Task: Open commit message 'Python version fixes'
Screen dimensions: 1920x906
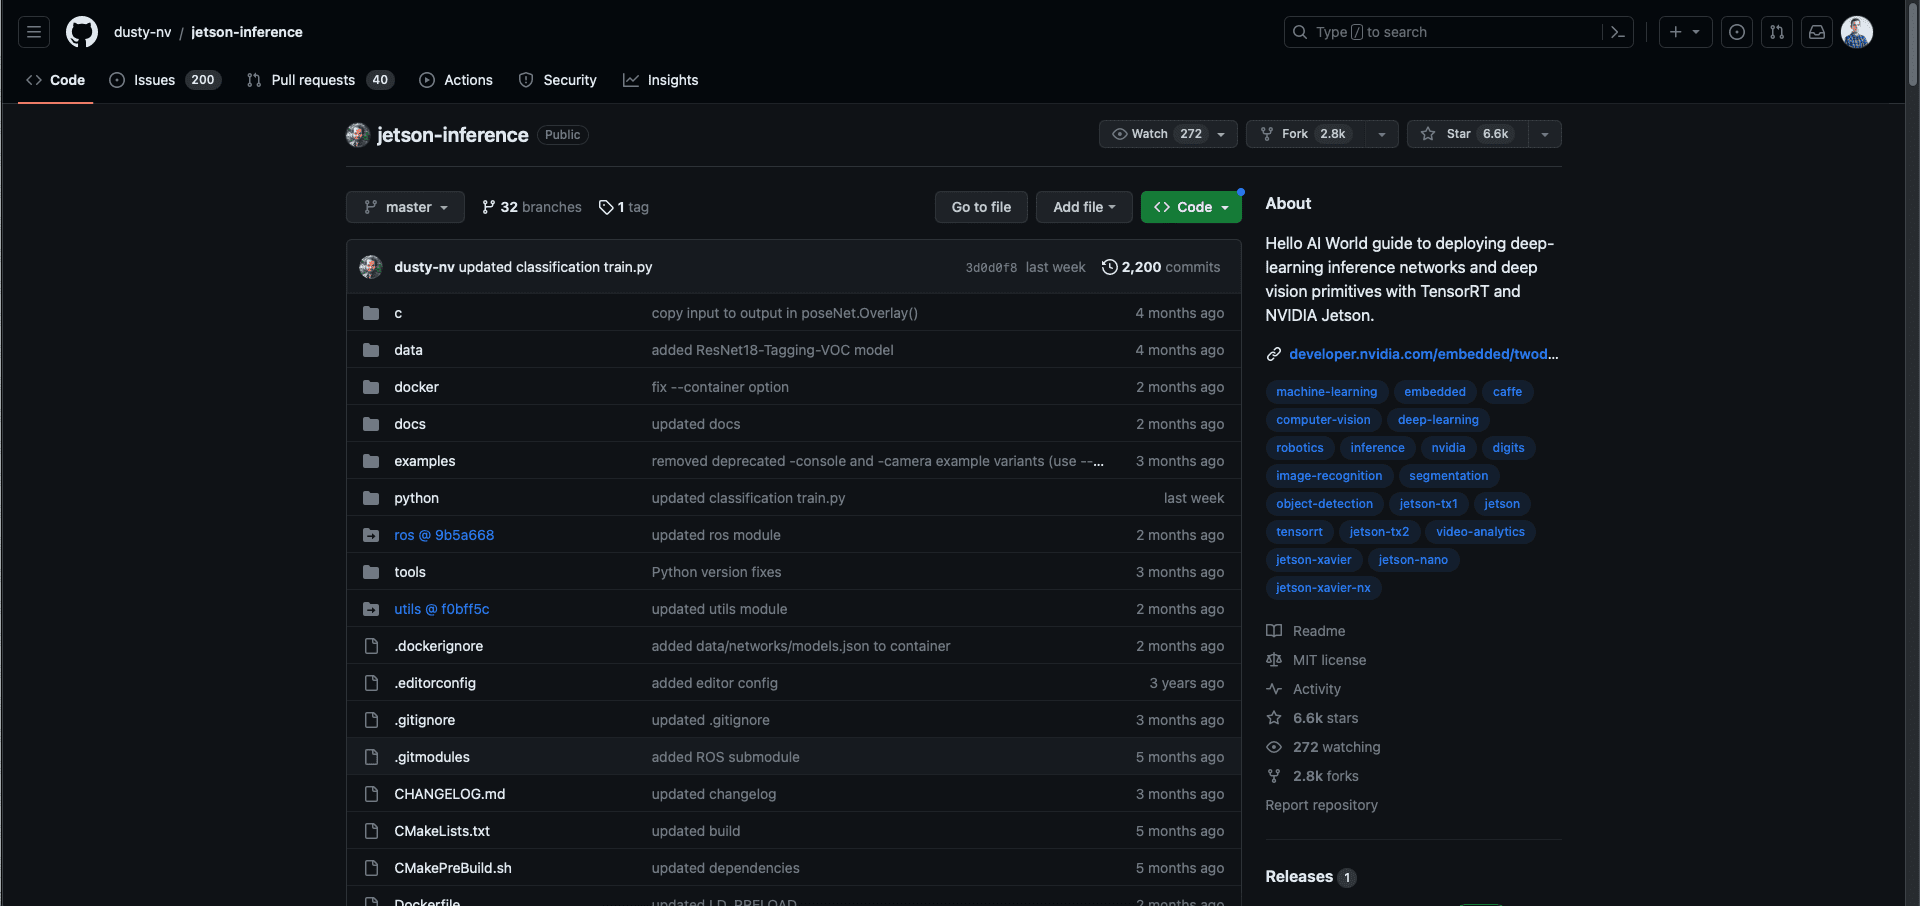Action: (716, 572)
